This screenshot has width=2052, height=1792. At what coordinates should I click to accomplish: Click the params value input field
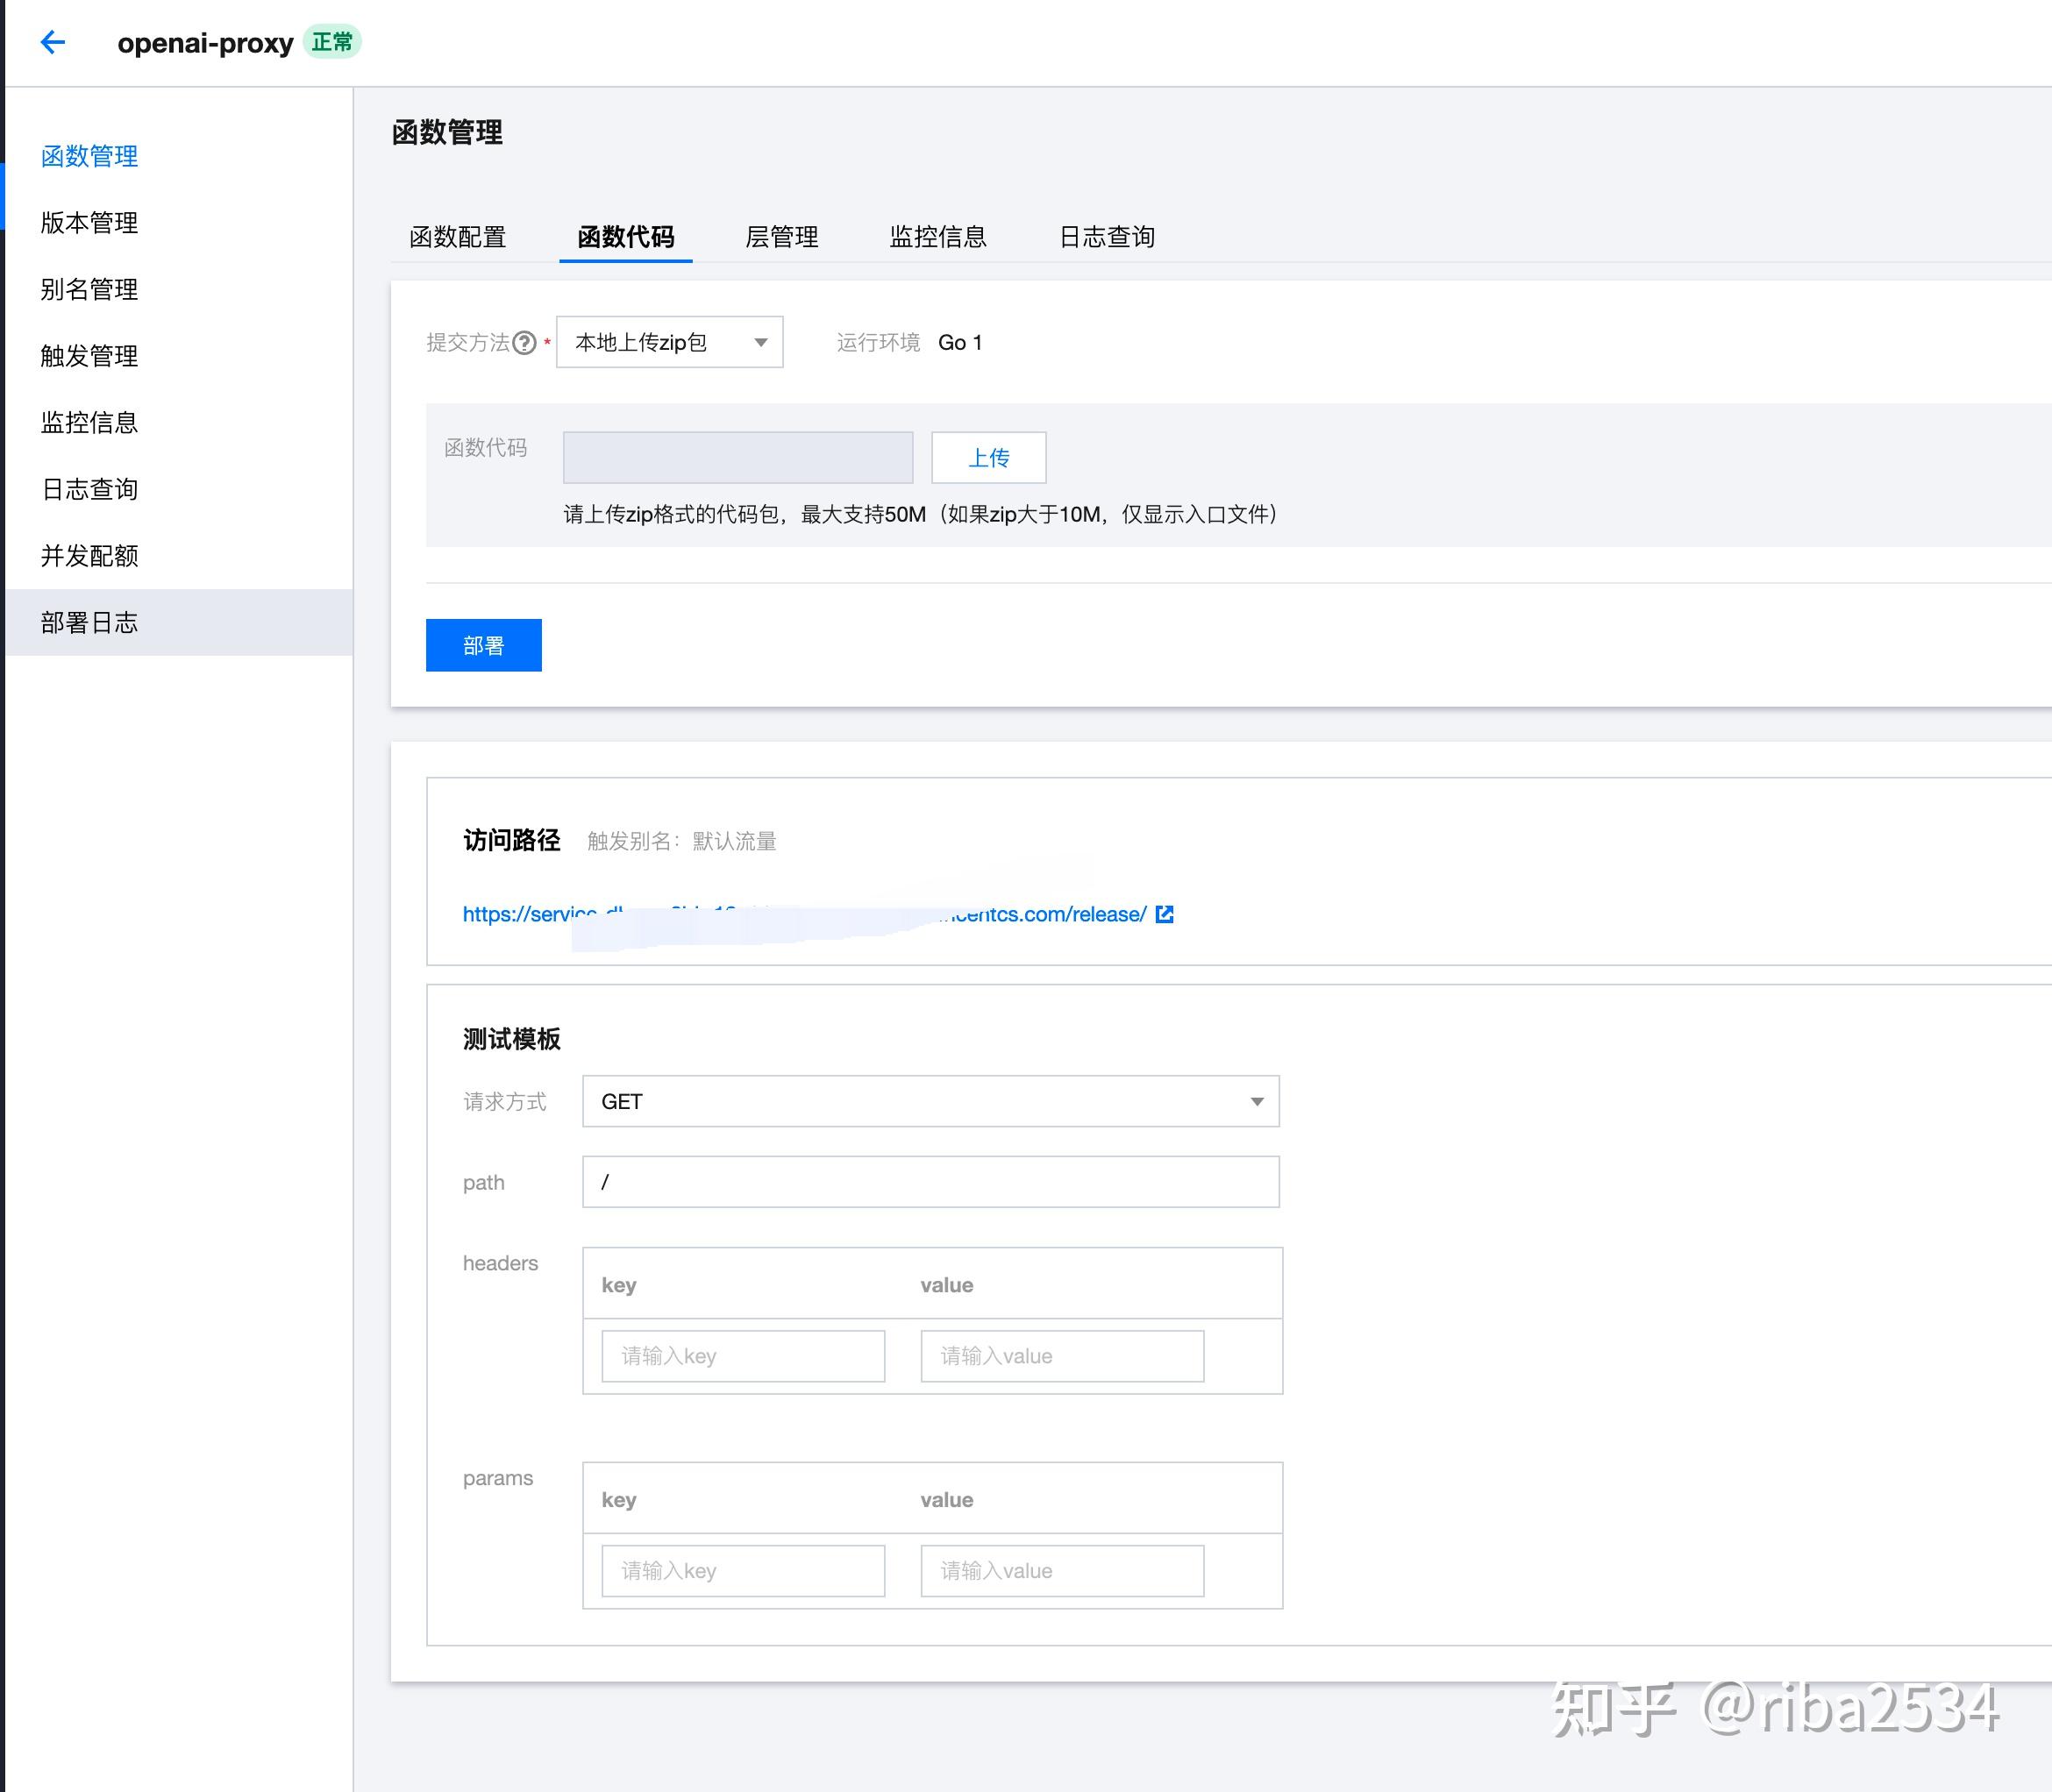tap(1061, 1571)
